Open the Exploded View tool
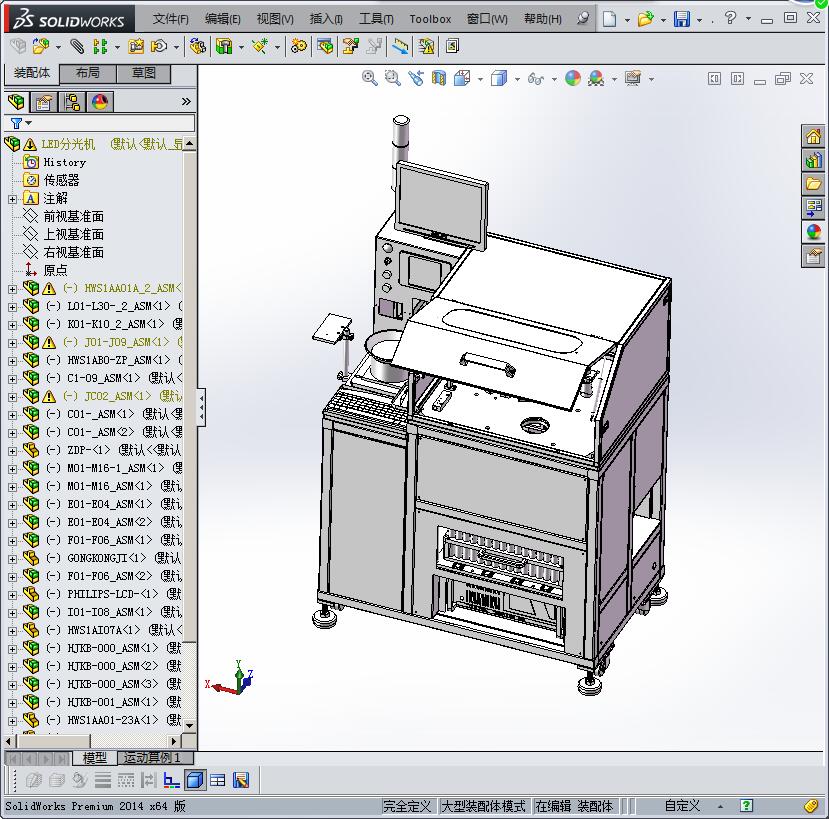Image resolution: width=829 pixels, height=819 pixels. click(x=351, y=47)
